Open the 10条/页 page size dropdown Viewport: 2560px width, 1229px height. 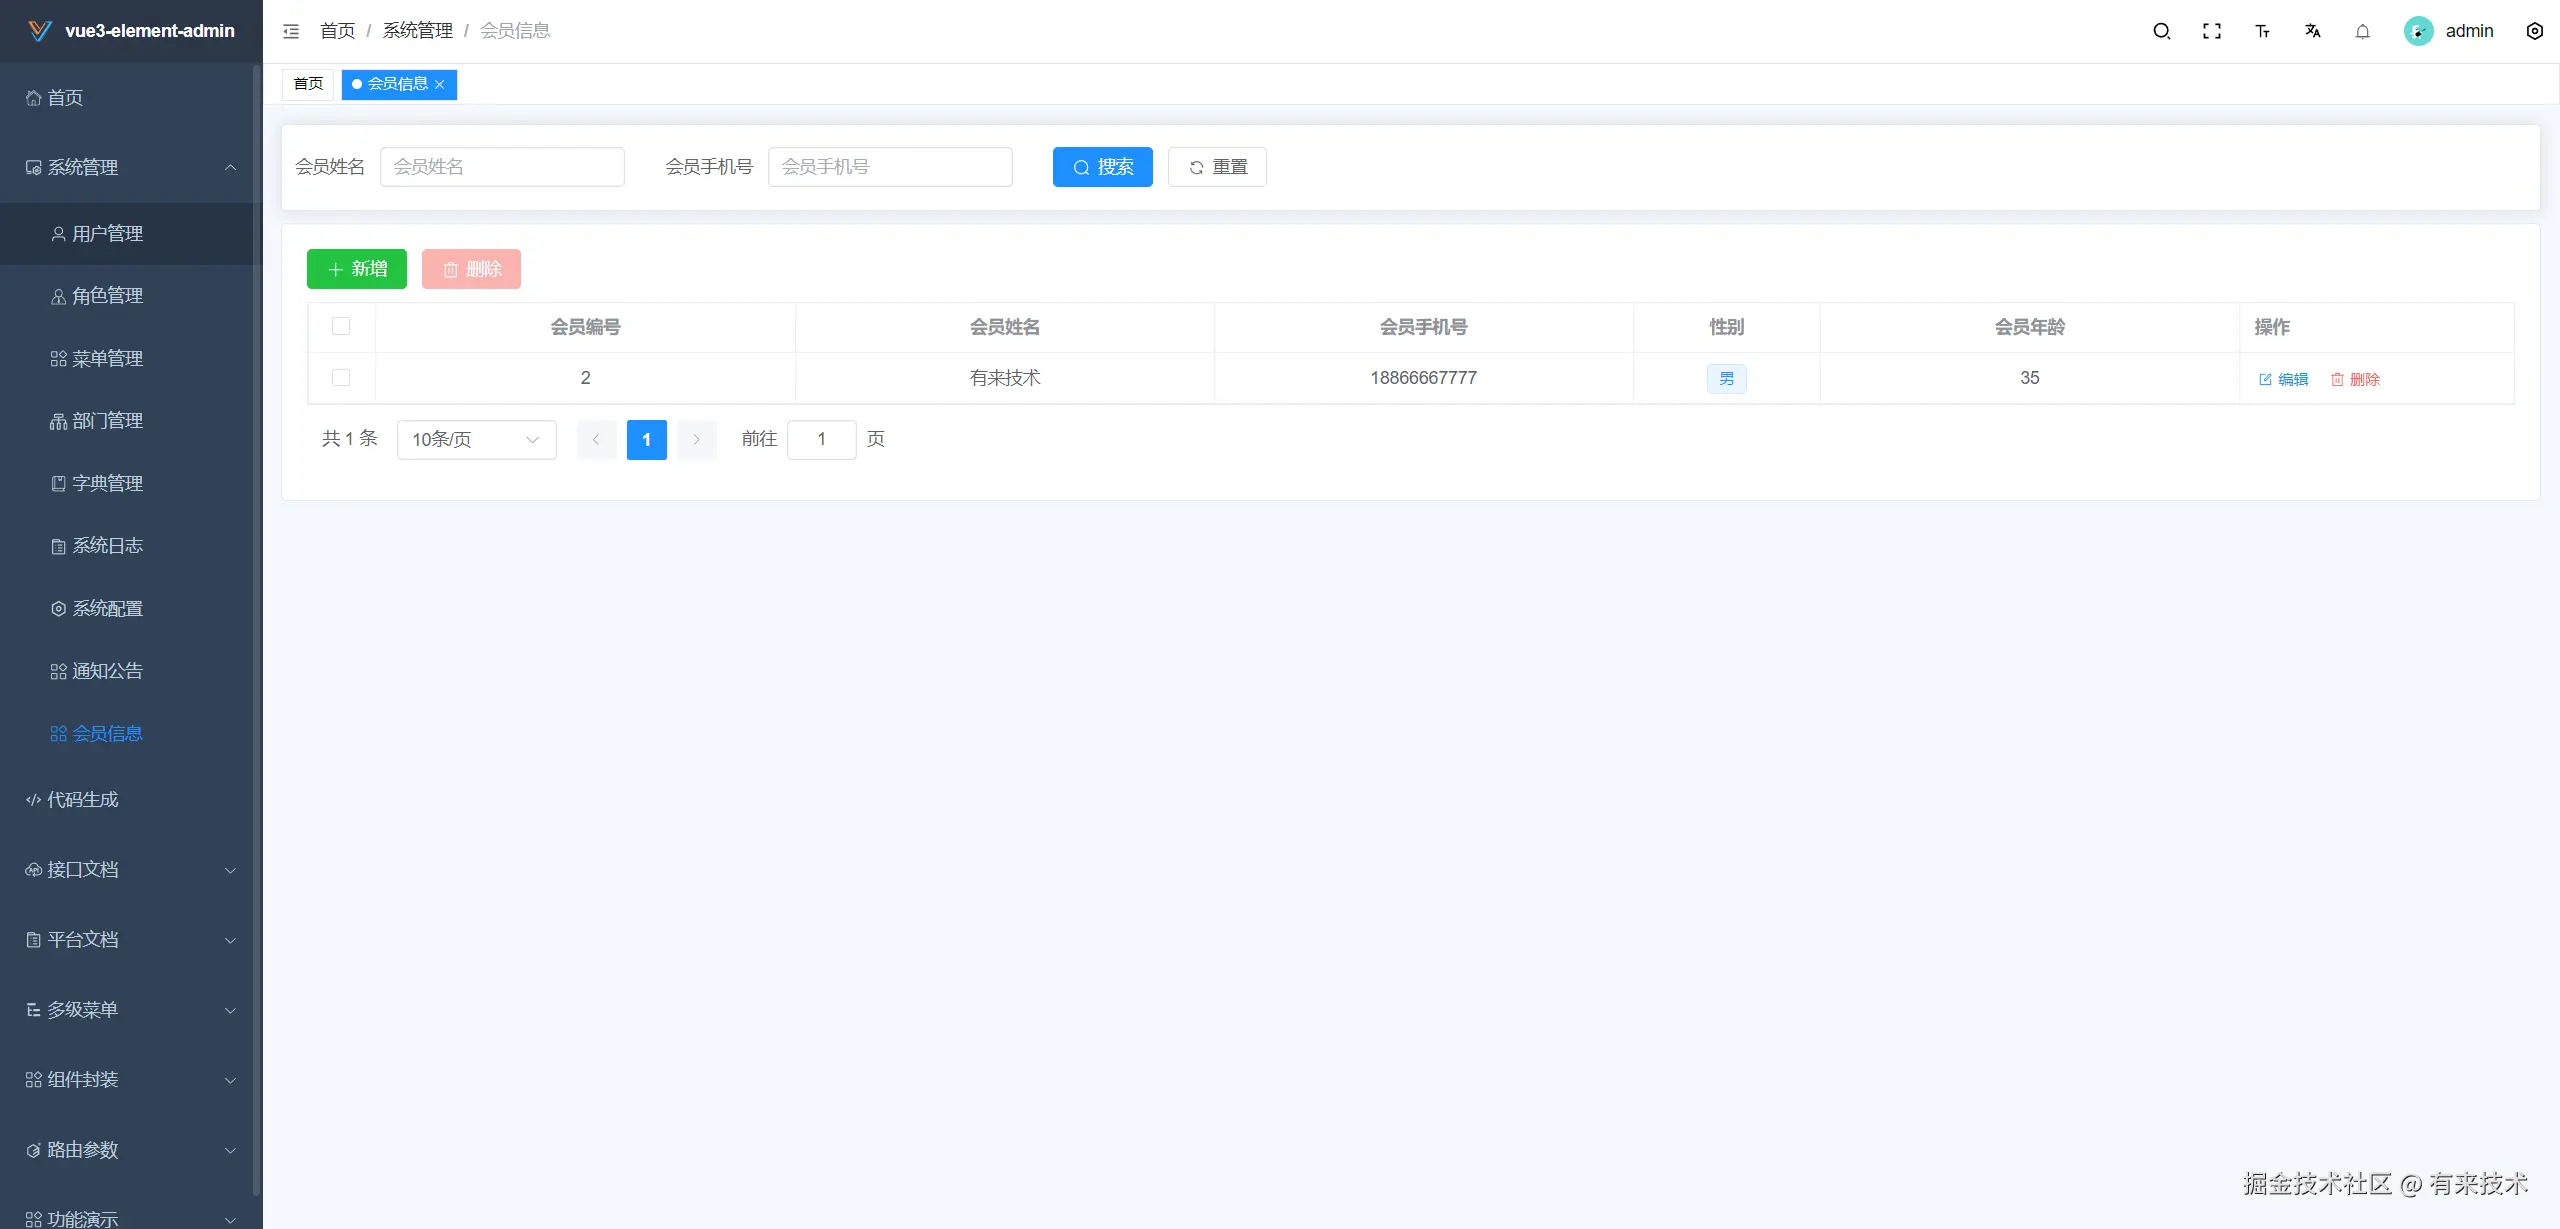coord(476,439)
